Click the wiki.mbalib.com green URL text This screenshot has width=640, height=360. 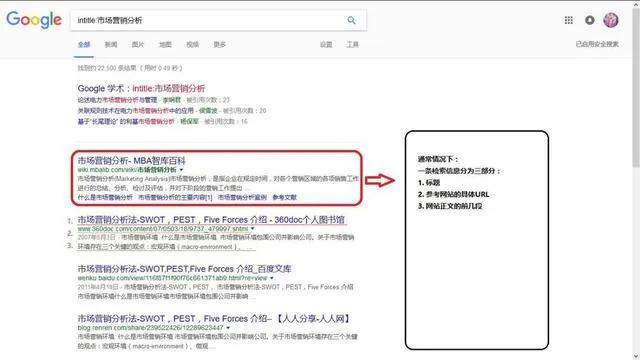pyautogui.click(x=127, y=170)
